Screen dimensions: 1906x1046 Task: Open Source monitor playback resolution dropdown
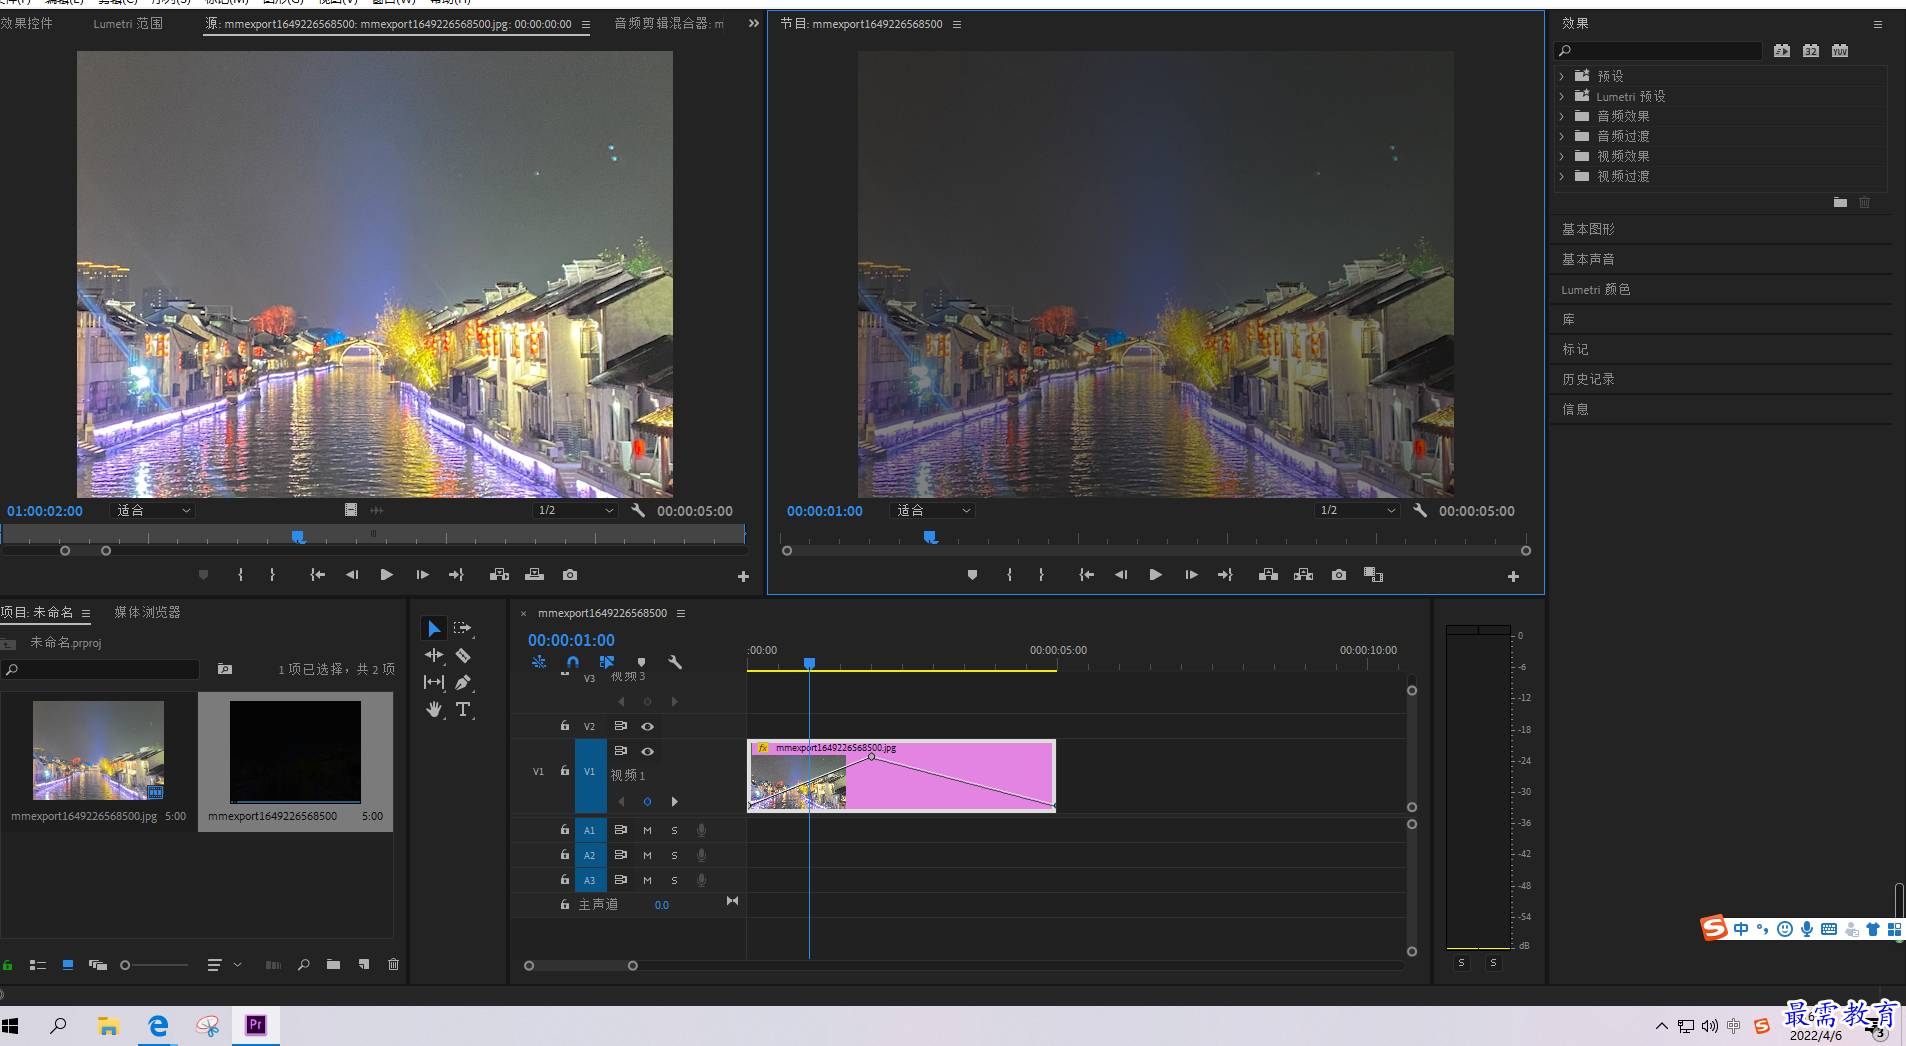[575, 510]
